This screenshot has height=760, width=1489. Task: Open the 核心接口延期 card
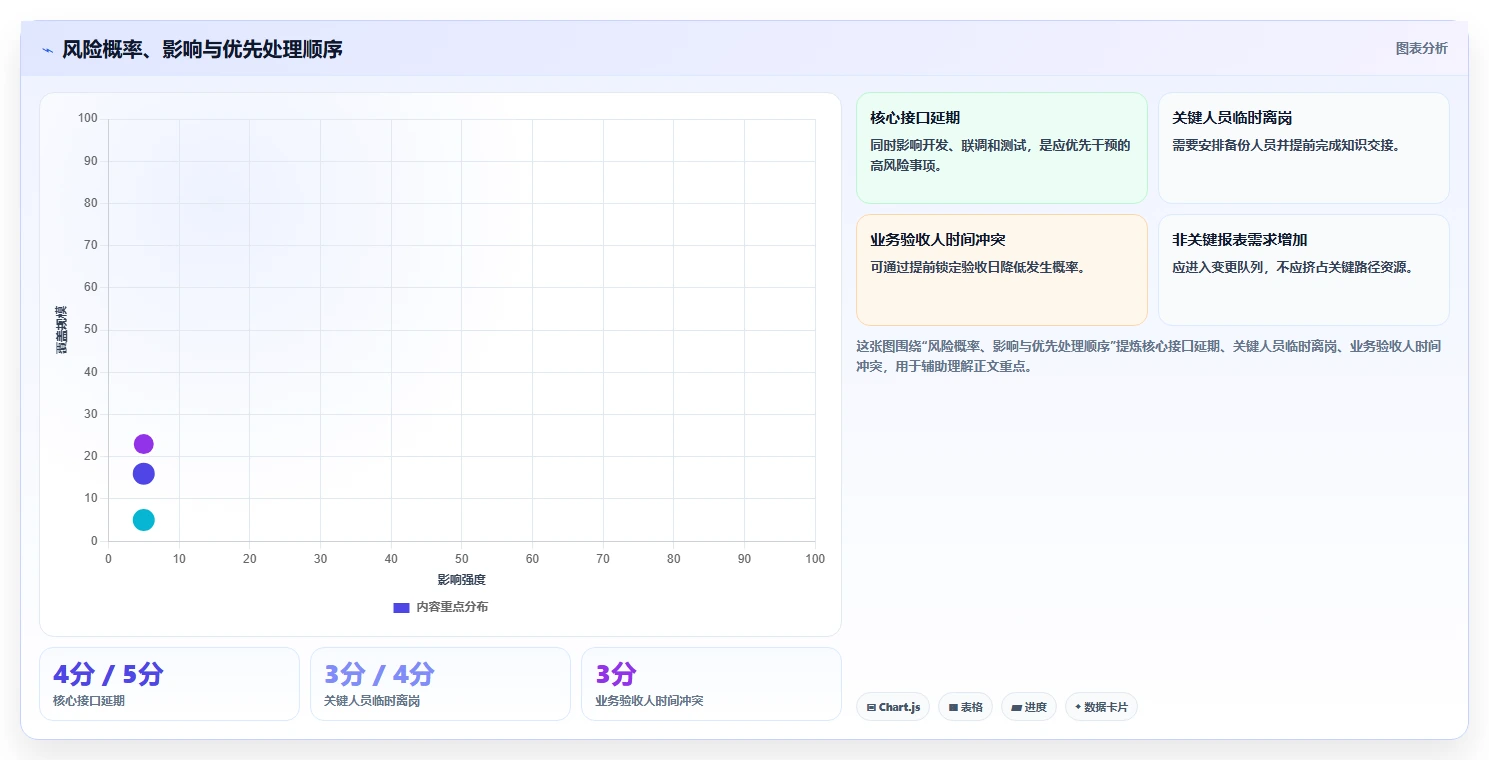tap(1001, 148)
